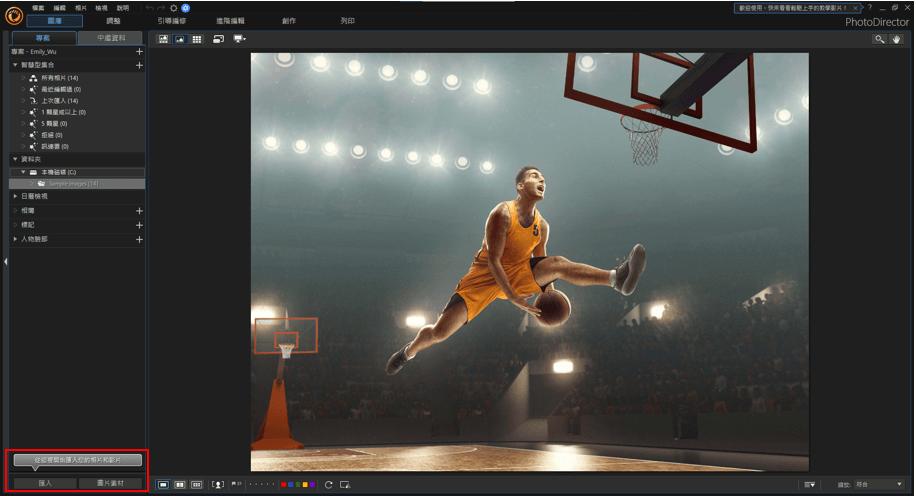This screenshot has height=496, width=916.
Task: Switch to compare two photos layout
Action: [x=180, y=484]
